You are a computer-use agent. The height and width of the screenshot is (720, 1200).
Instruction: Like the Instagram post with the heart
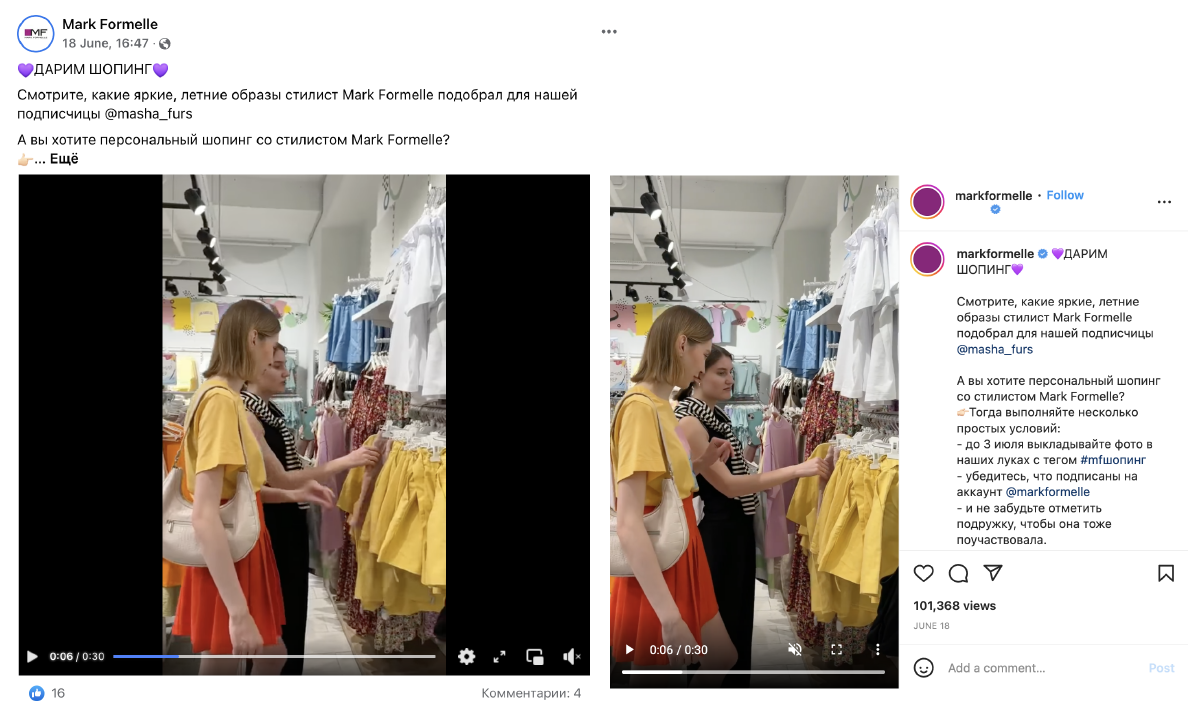coord(924,573)
